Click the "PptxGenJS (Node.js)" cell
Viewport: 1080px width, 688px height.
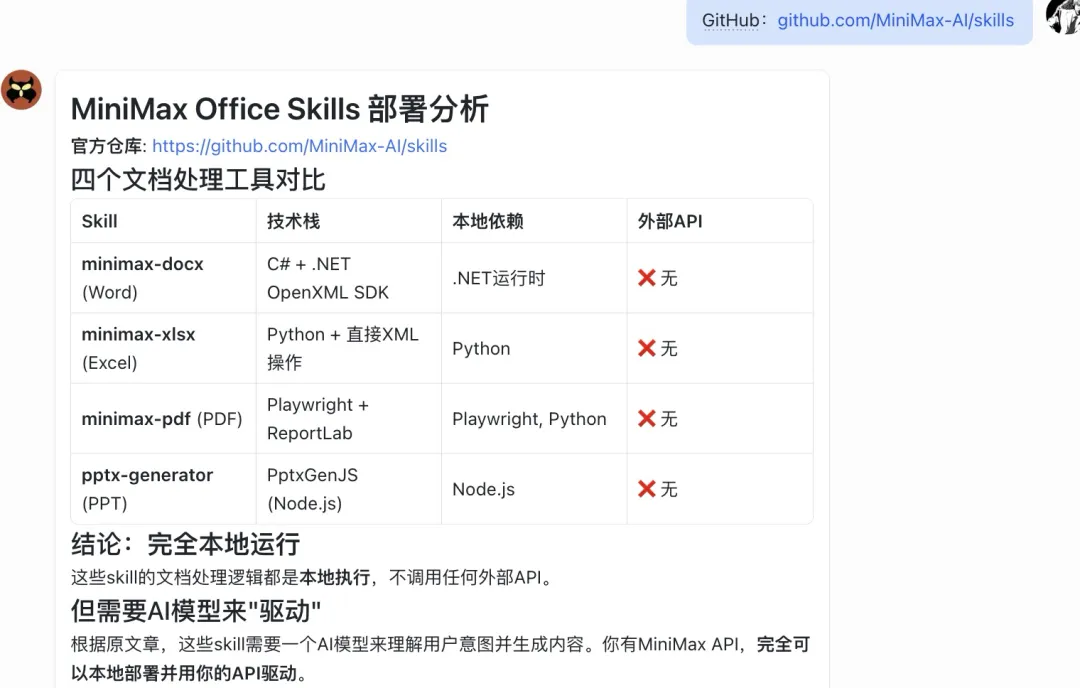point(349,489)
